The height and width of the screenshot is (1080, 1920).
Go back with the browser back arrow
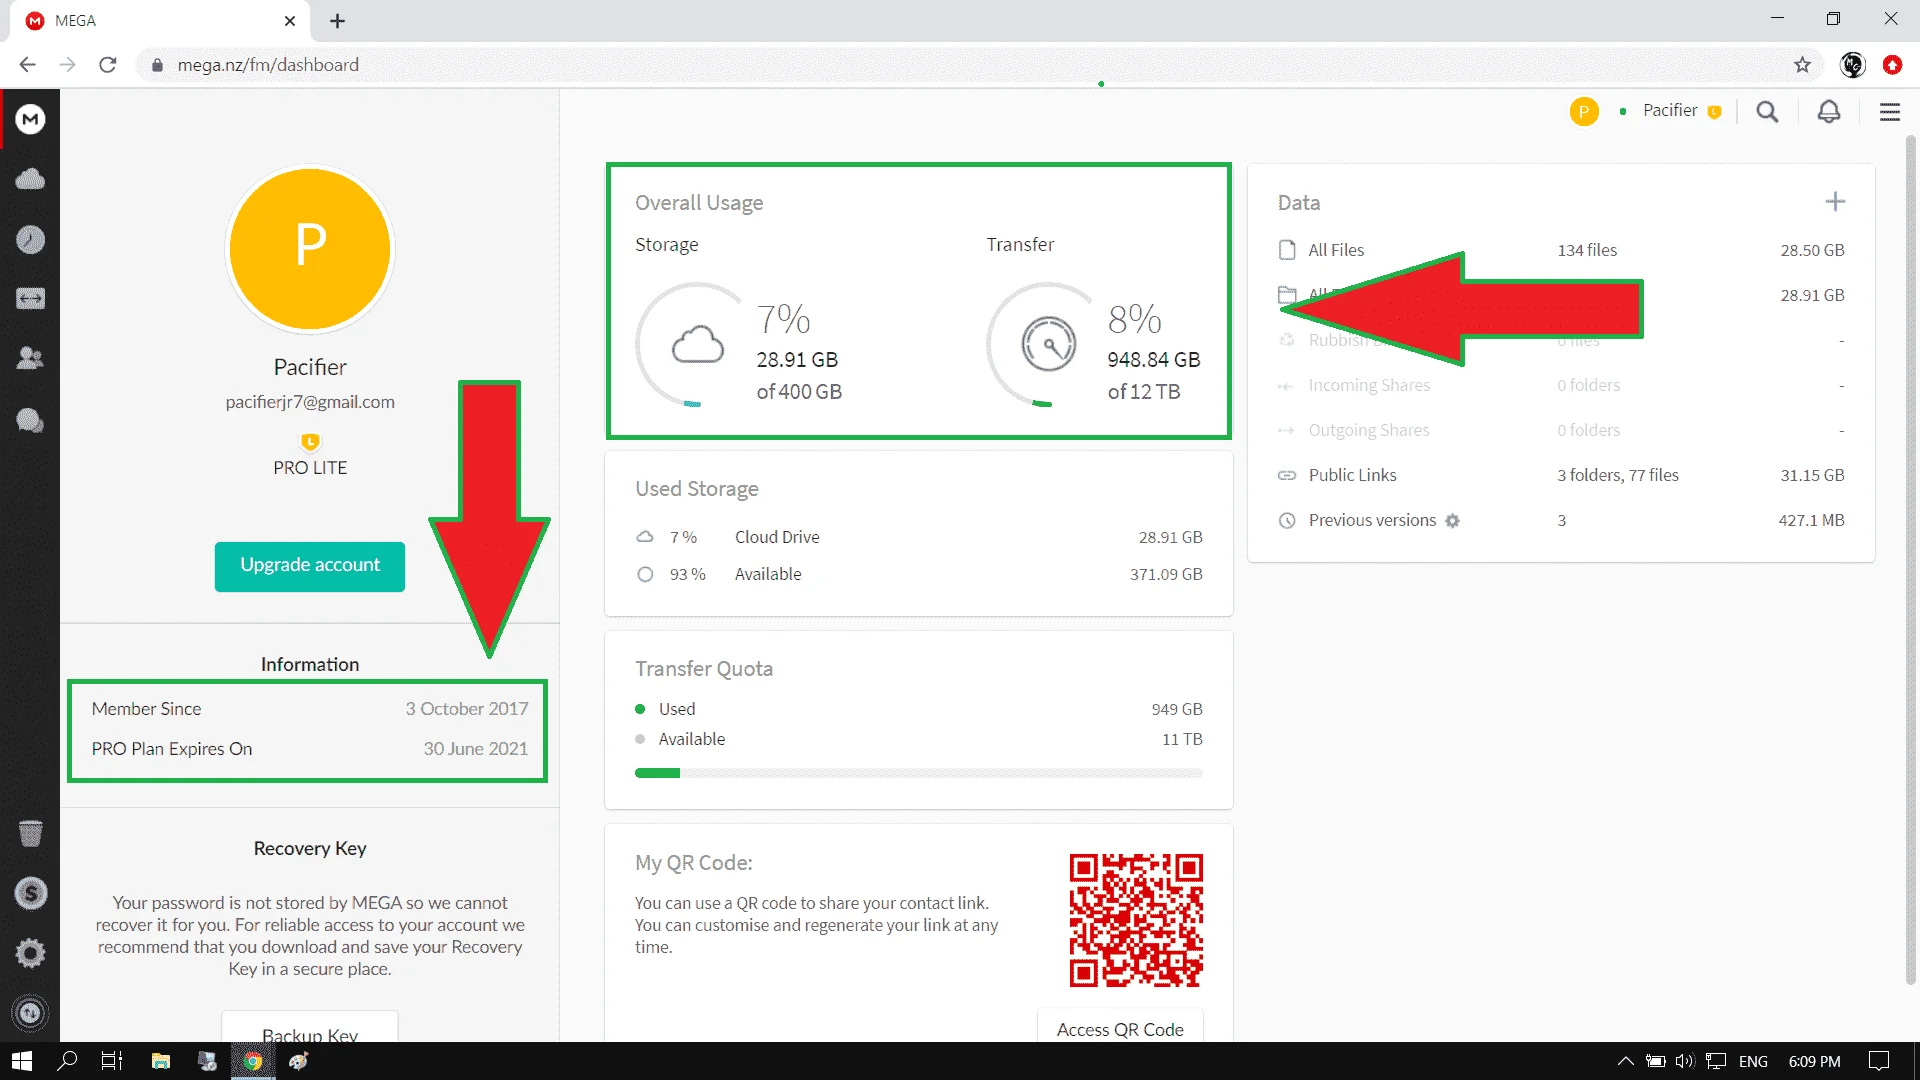click(x=27, y=65)
